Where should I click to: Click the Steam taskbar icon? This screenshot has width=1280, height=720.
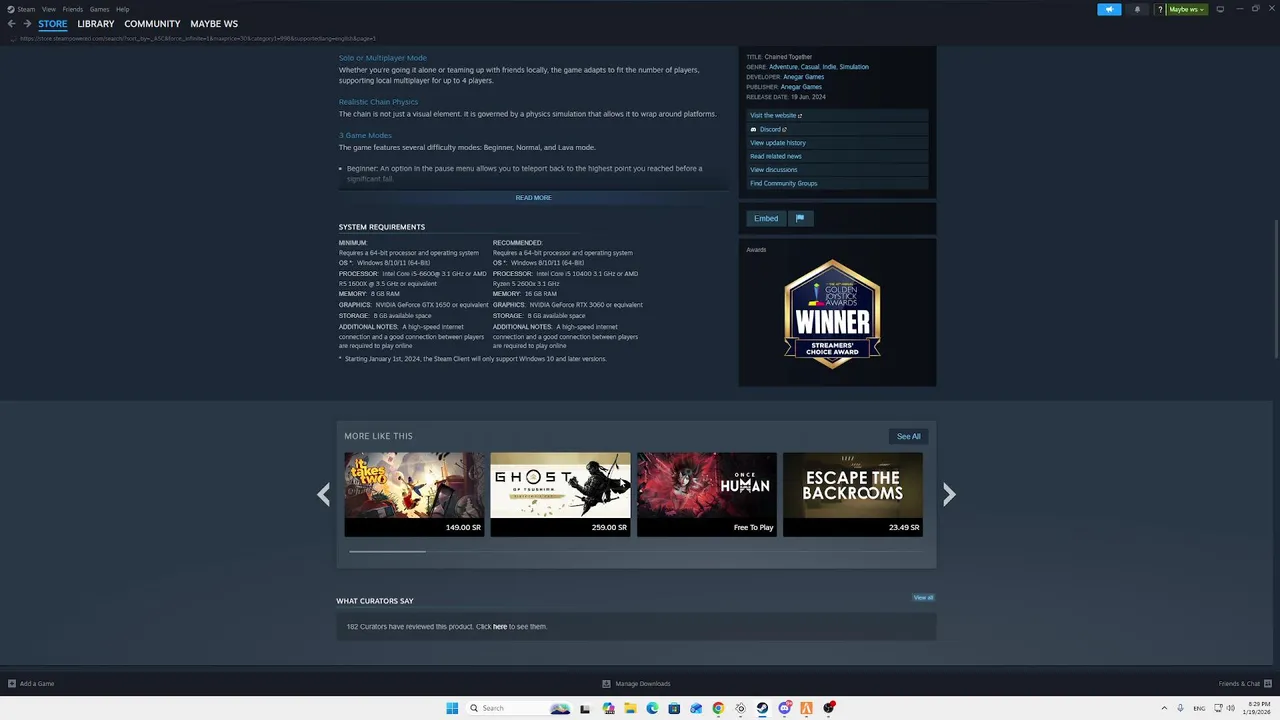[762, 708]
